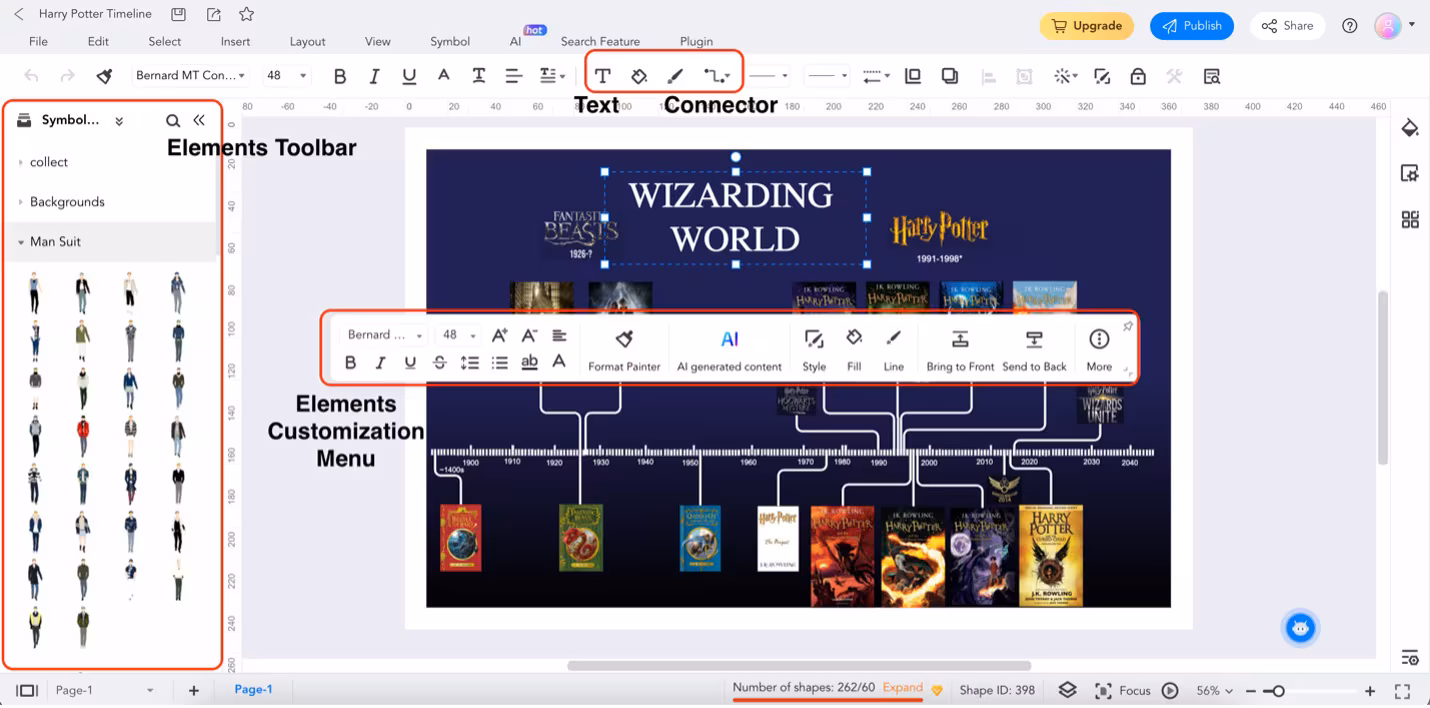Open the Plugin menu
The height and width of the screenshot is (708, 1430).
coord(696,41)
